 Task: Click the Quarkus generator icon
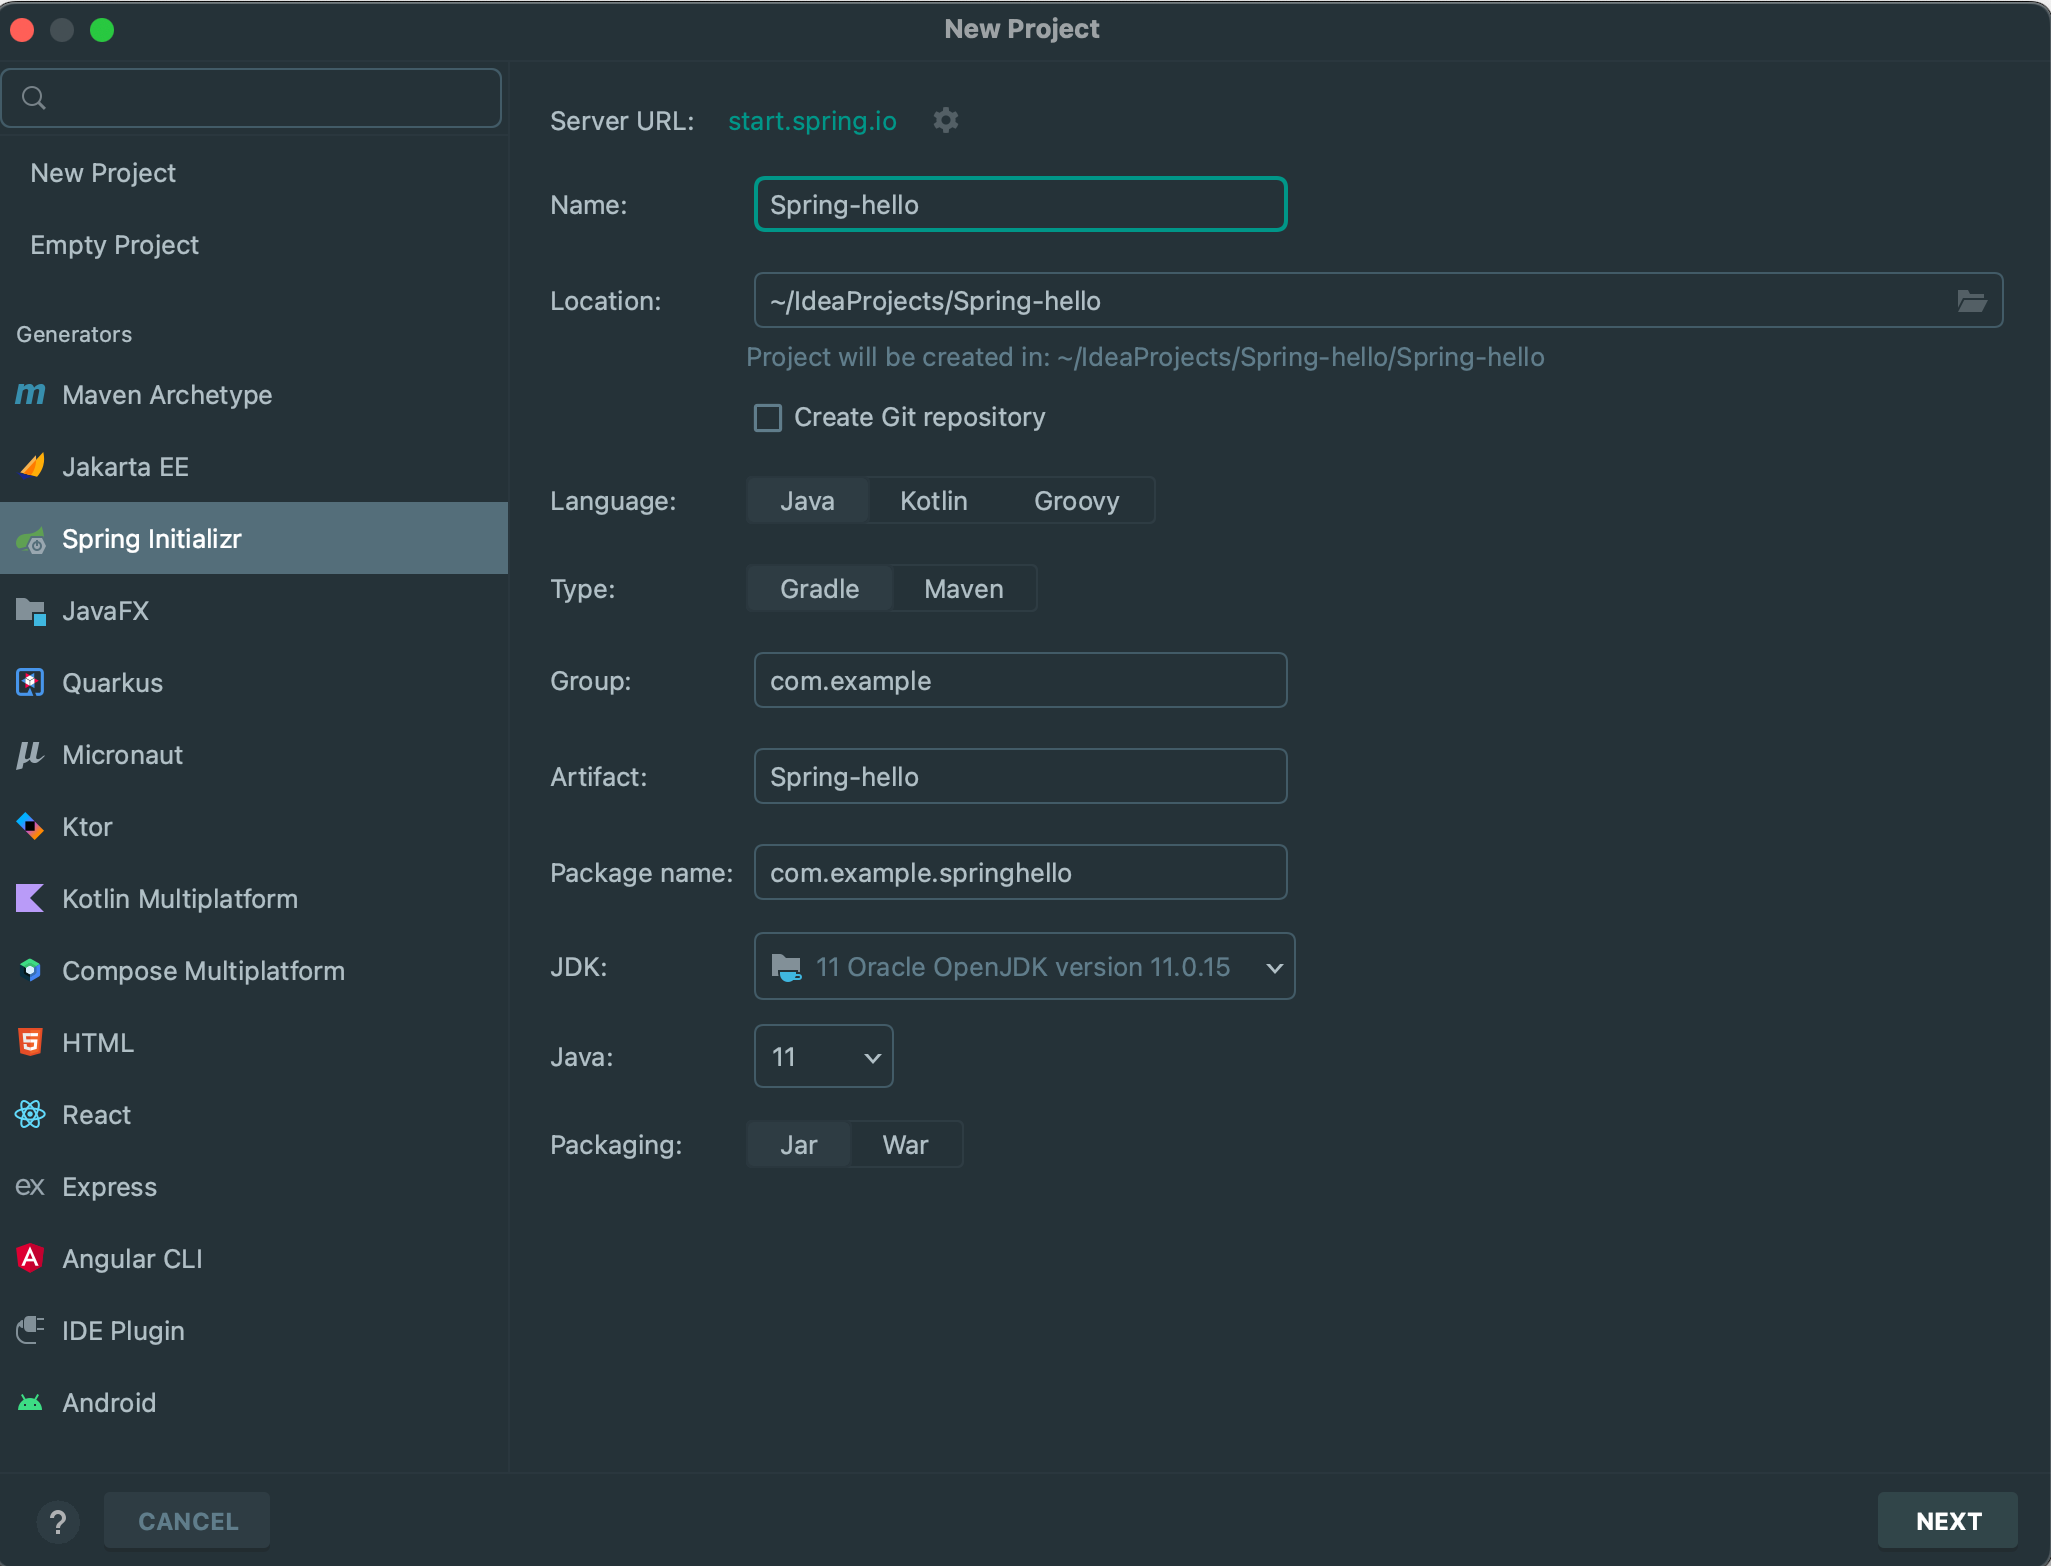coord(30,683)
